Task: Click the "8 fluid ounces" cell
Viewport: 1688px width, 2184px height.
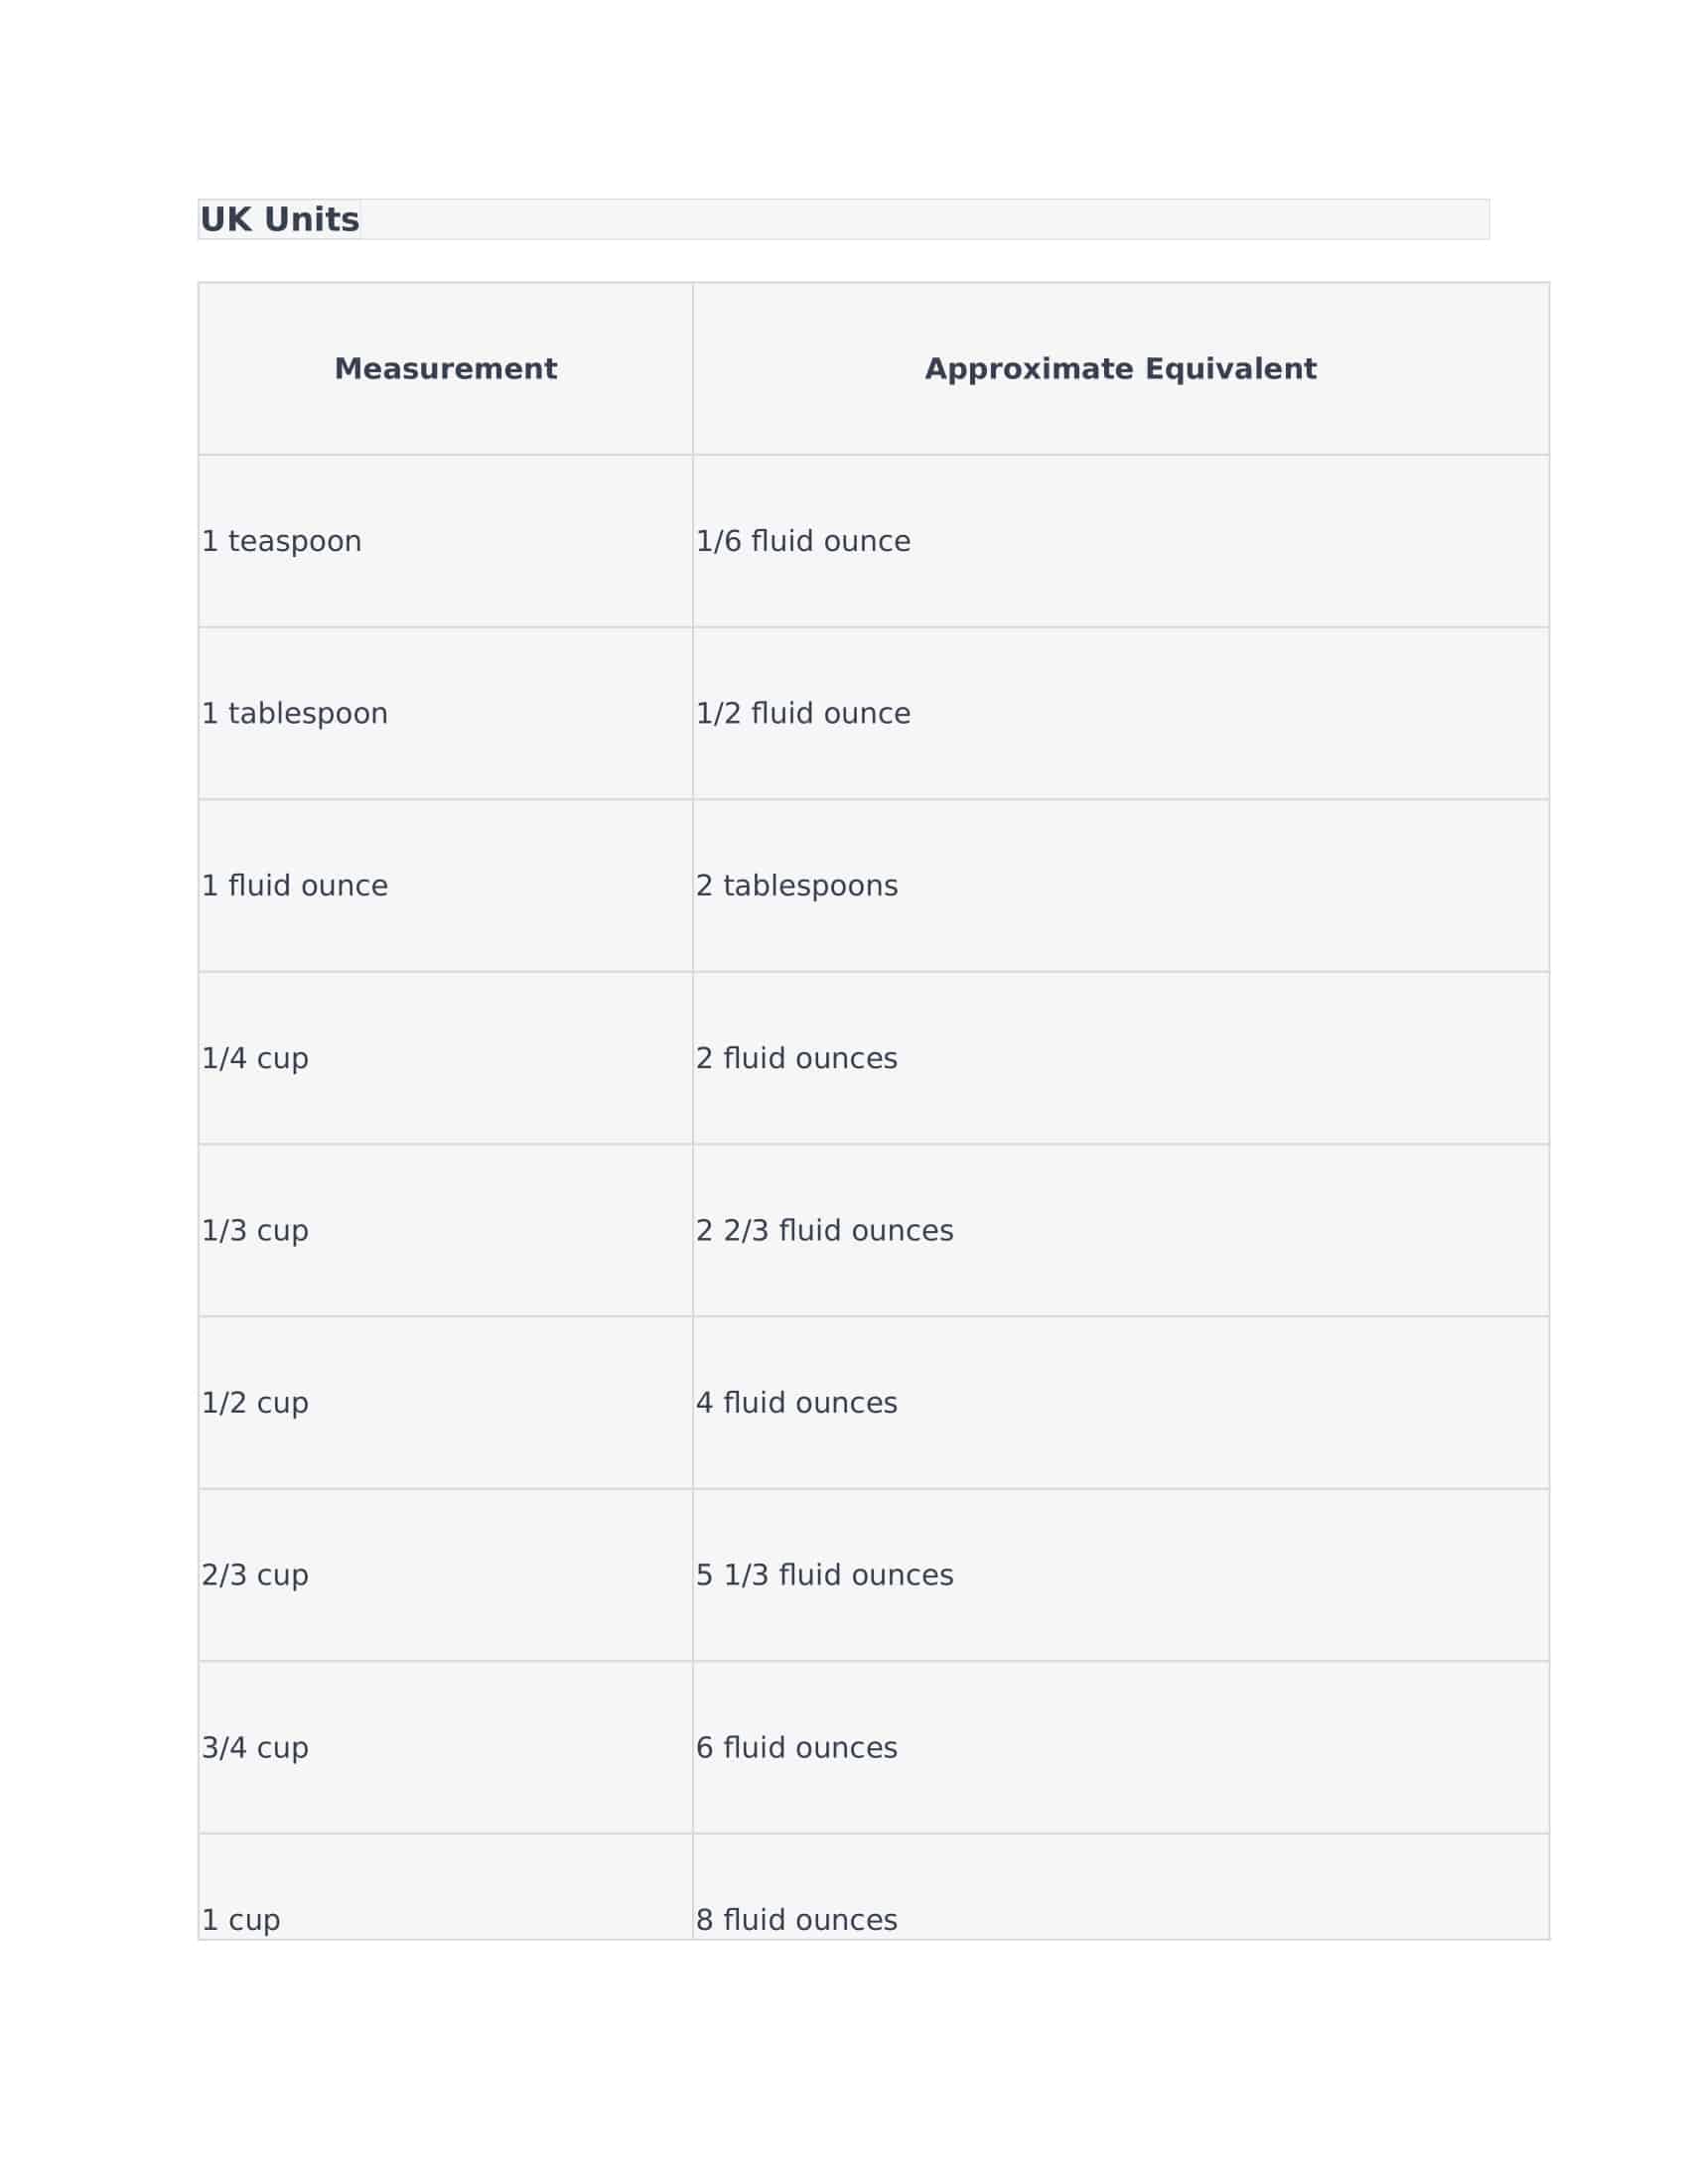Action: point(797,1920)
